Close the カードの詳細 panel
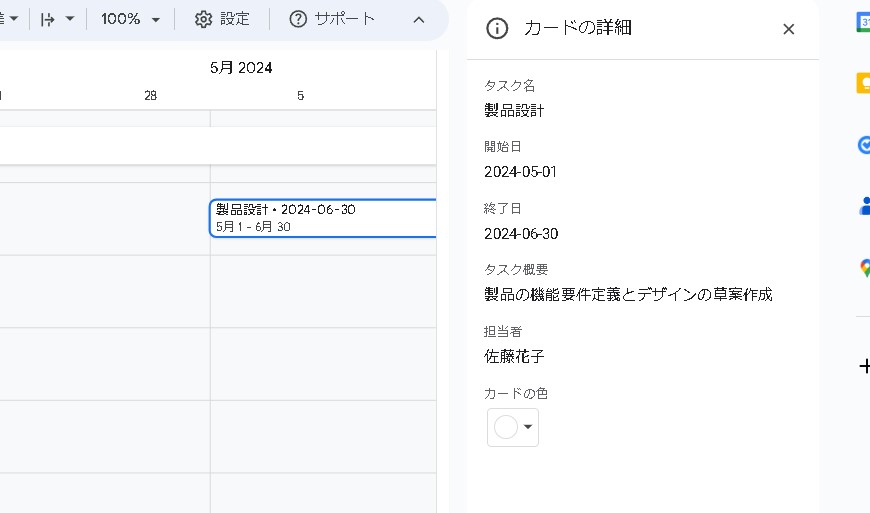 (x=788, y=29)
